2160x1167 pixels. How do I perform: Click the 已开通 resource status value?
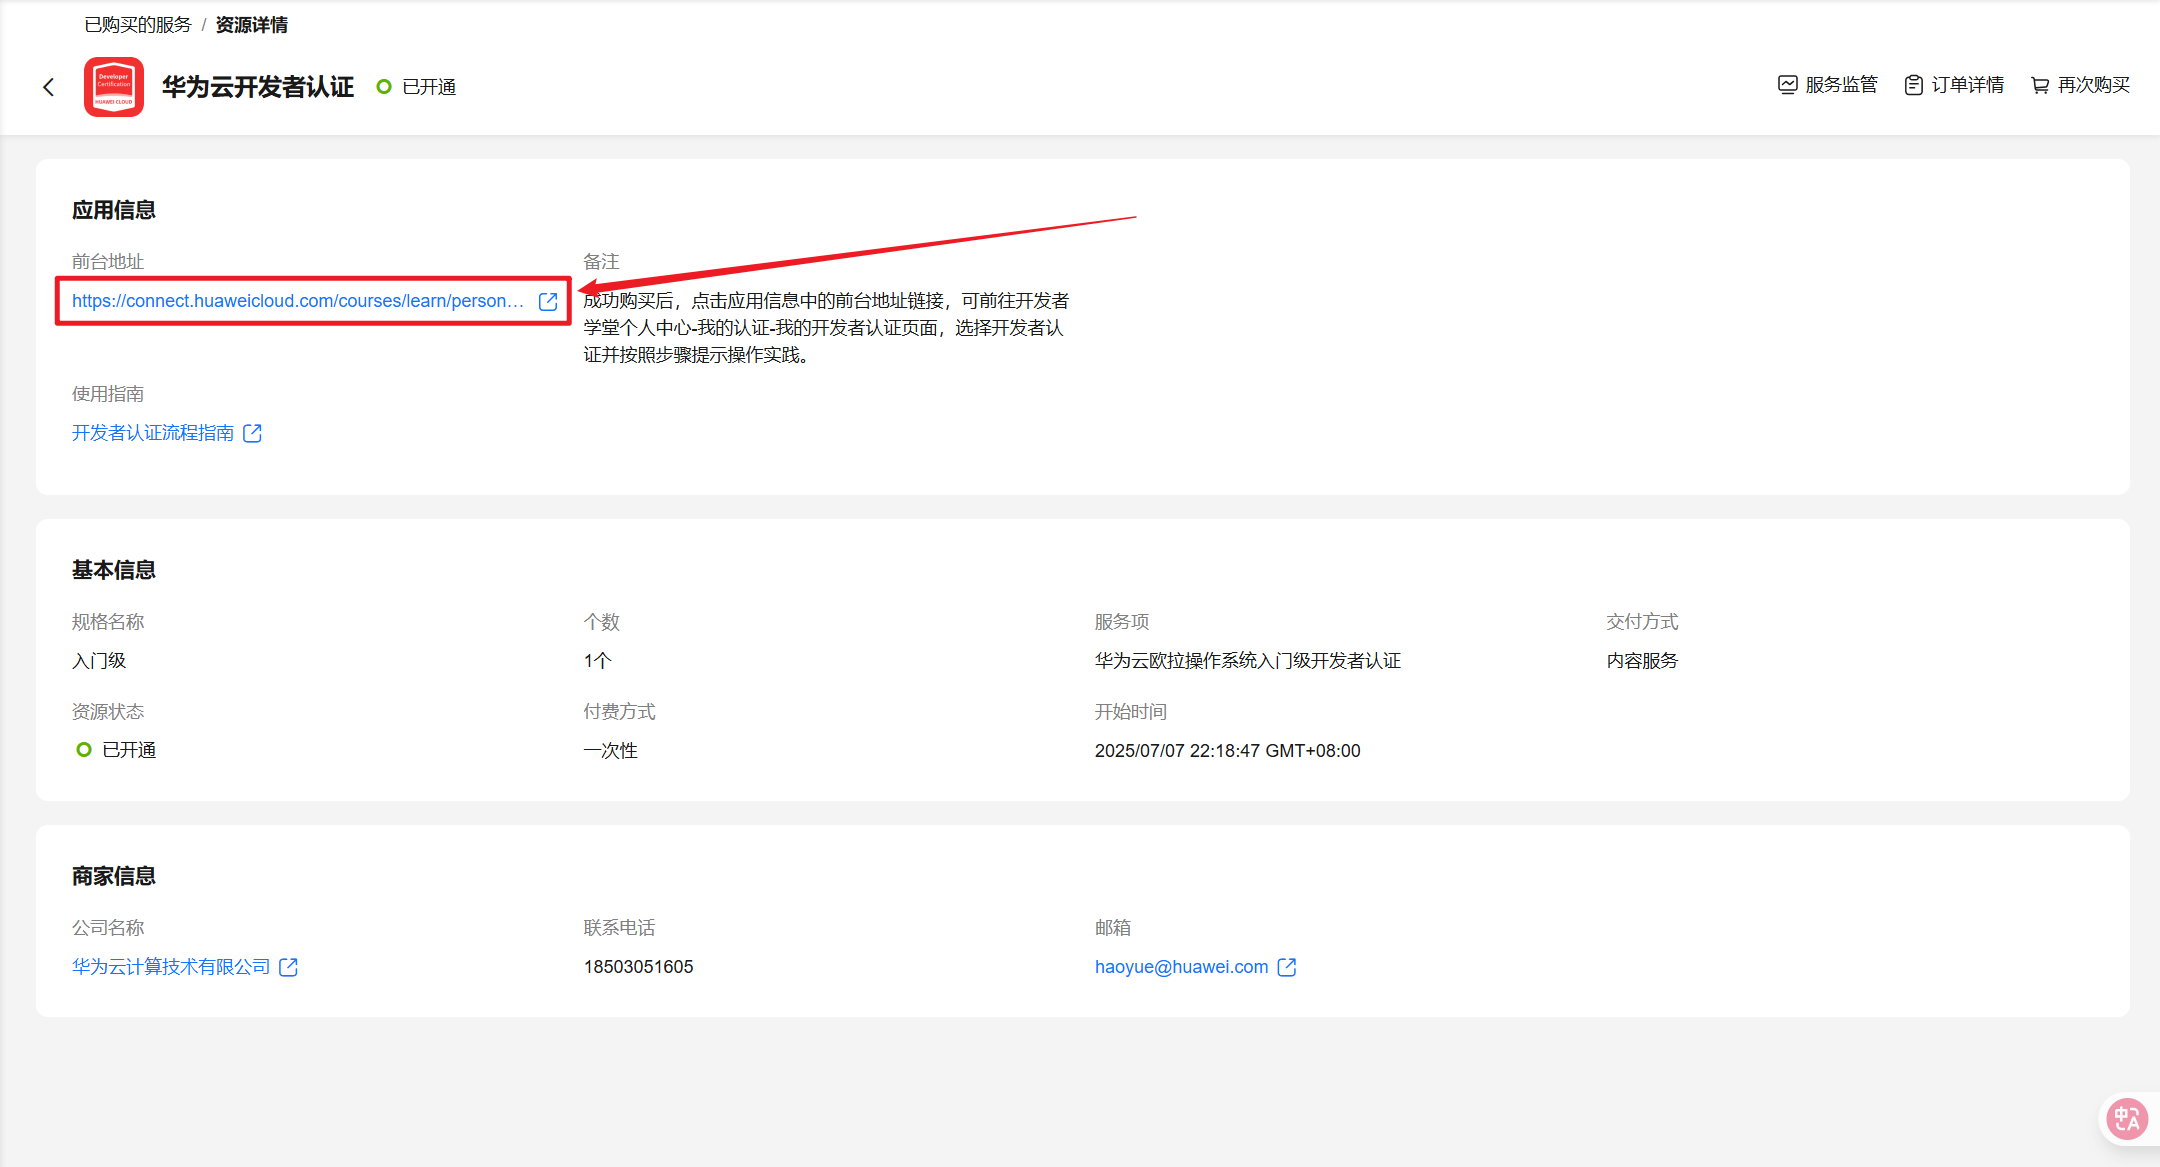116,750
